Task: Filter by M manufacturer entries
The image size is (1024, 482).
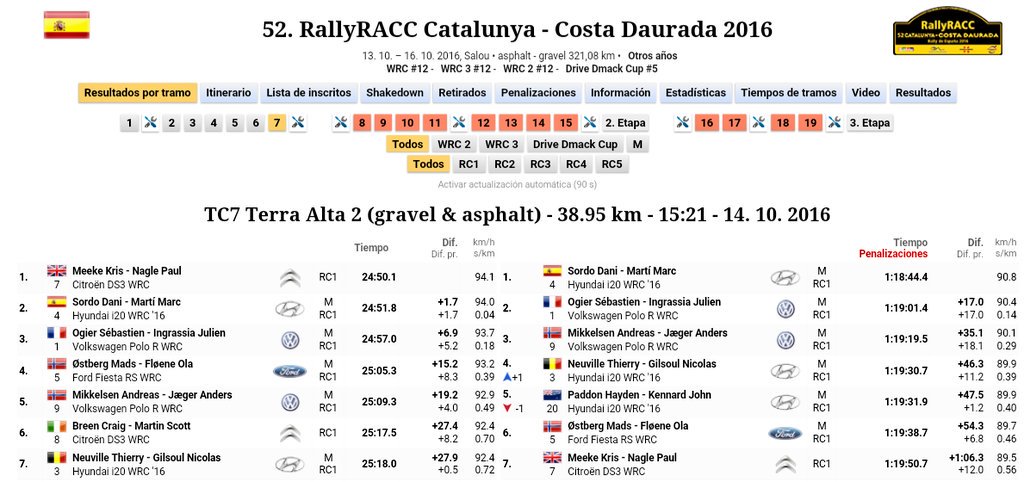Action: pos(637,144)
